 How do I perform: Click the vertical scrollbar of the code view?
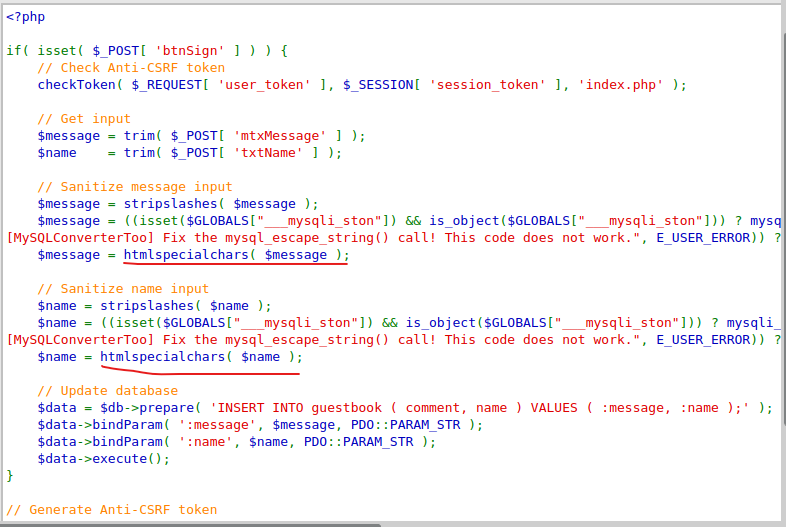point(783,231)
